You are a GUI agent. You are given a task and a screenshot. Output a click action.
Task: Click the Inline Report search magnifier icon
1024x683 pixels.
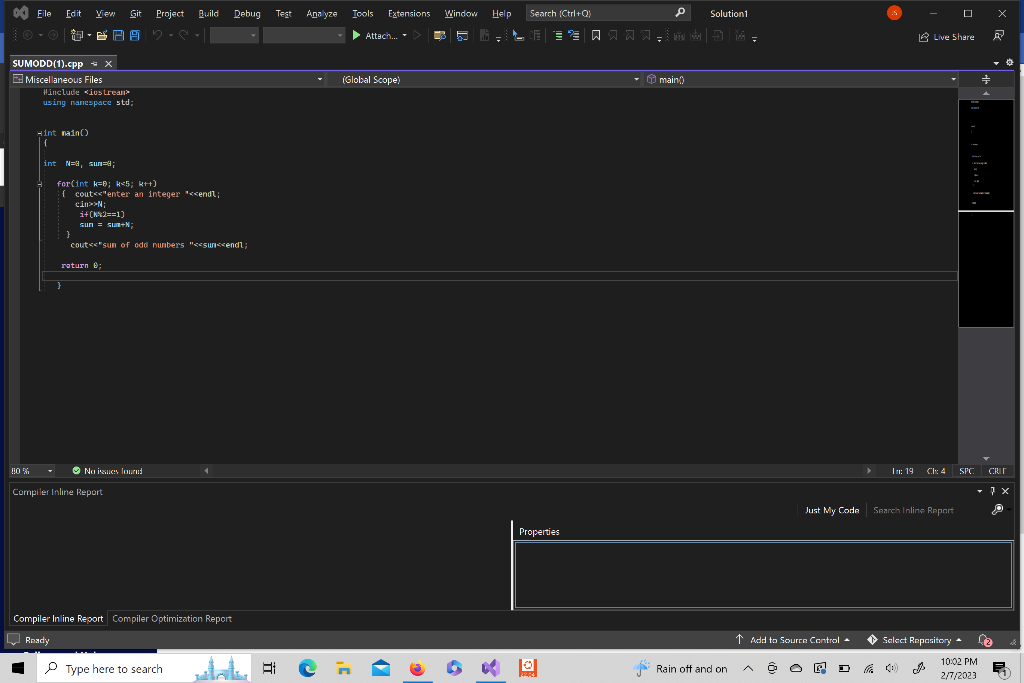pos(997,509)
